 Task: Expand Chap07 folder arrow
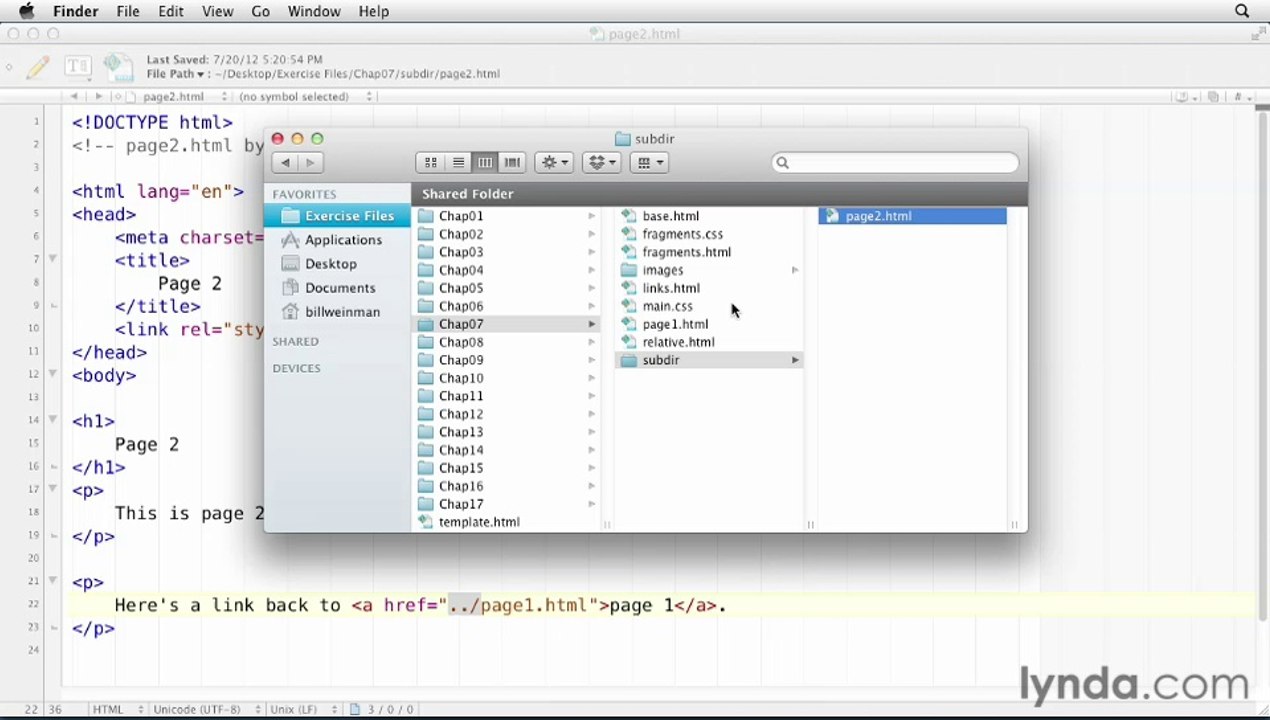pyautogui.click(x=591, y=324)
